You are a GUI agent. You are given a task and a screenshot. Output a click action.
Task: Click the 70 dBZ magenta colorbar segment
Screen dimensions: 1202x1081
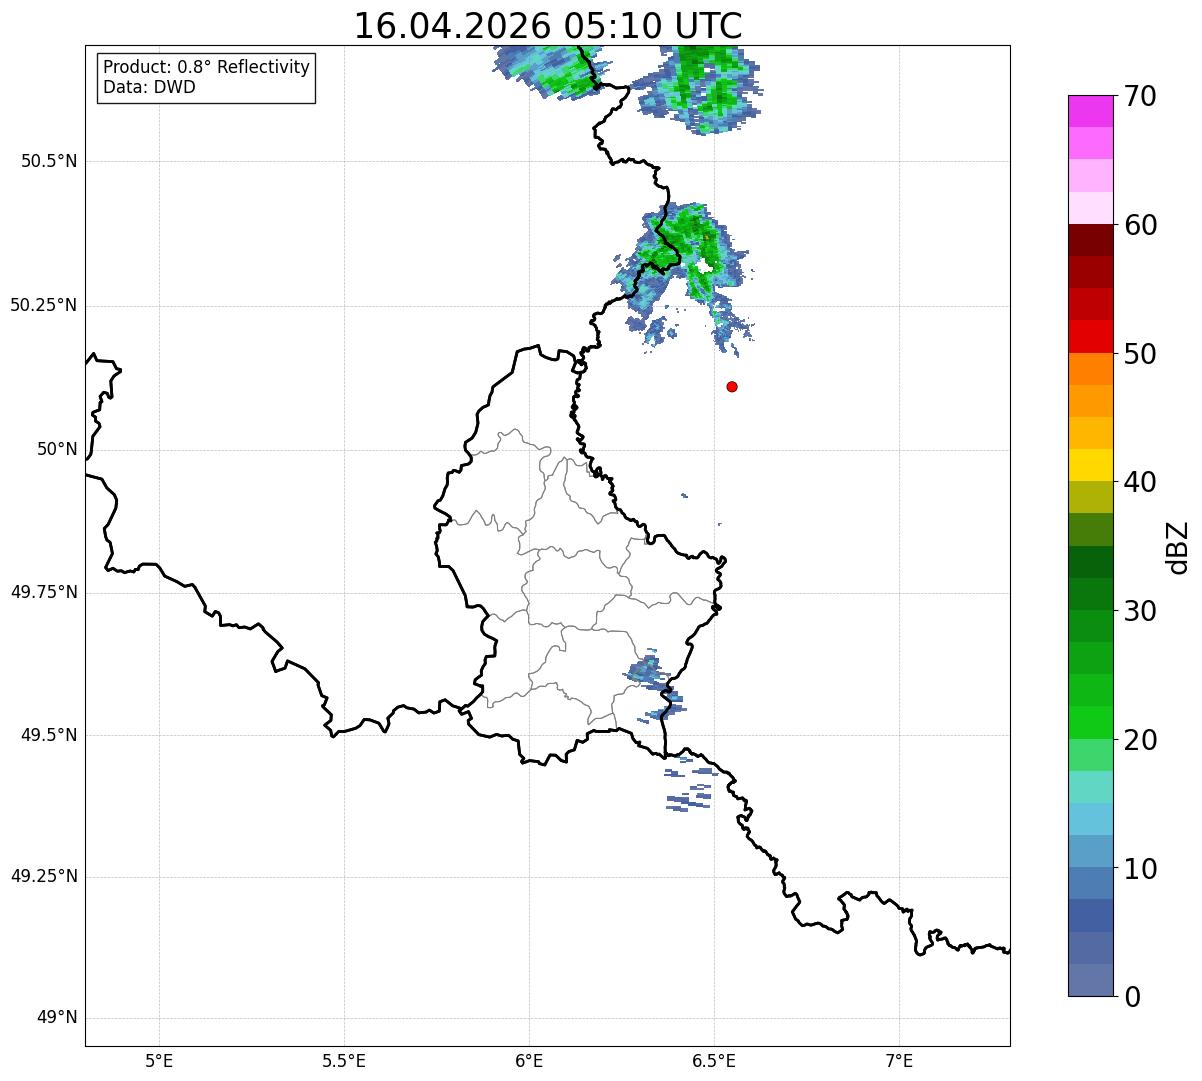tap(1084, 111)
